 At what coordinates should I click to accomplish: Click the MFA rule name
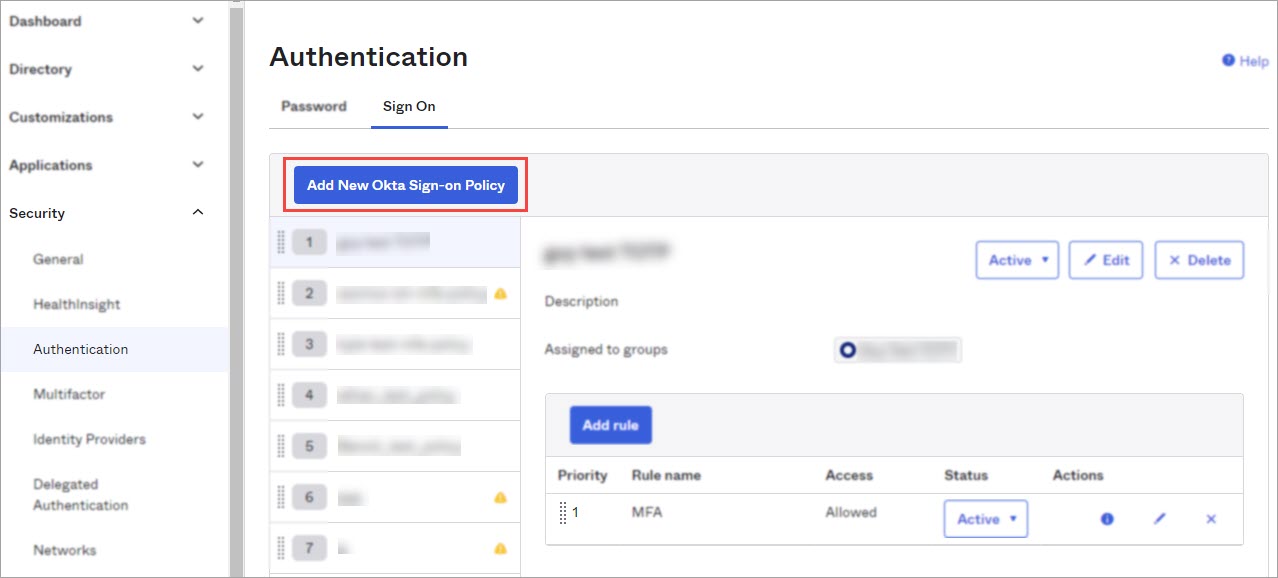(x=647, y=512)
